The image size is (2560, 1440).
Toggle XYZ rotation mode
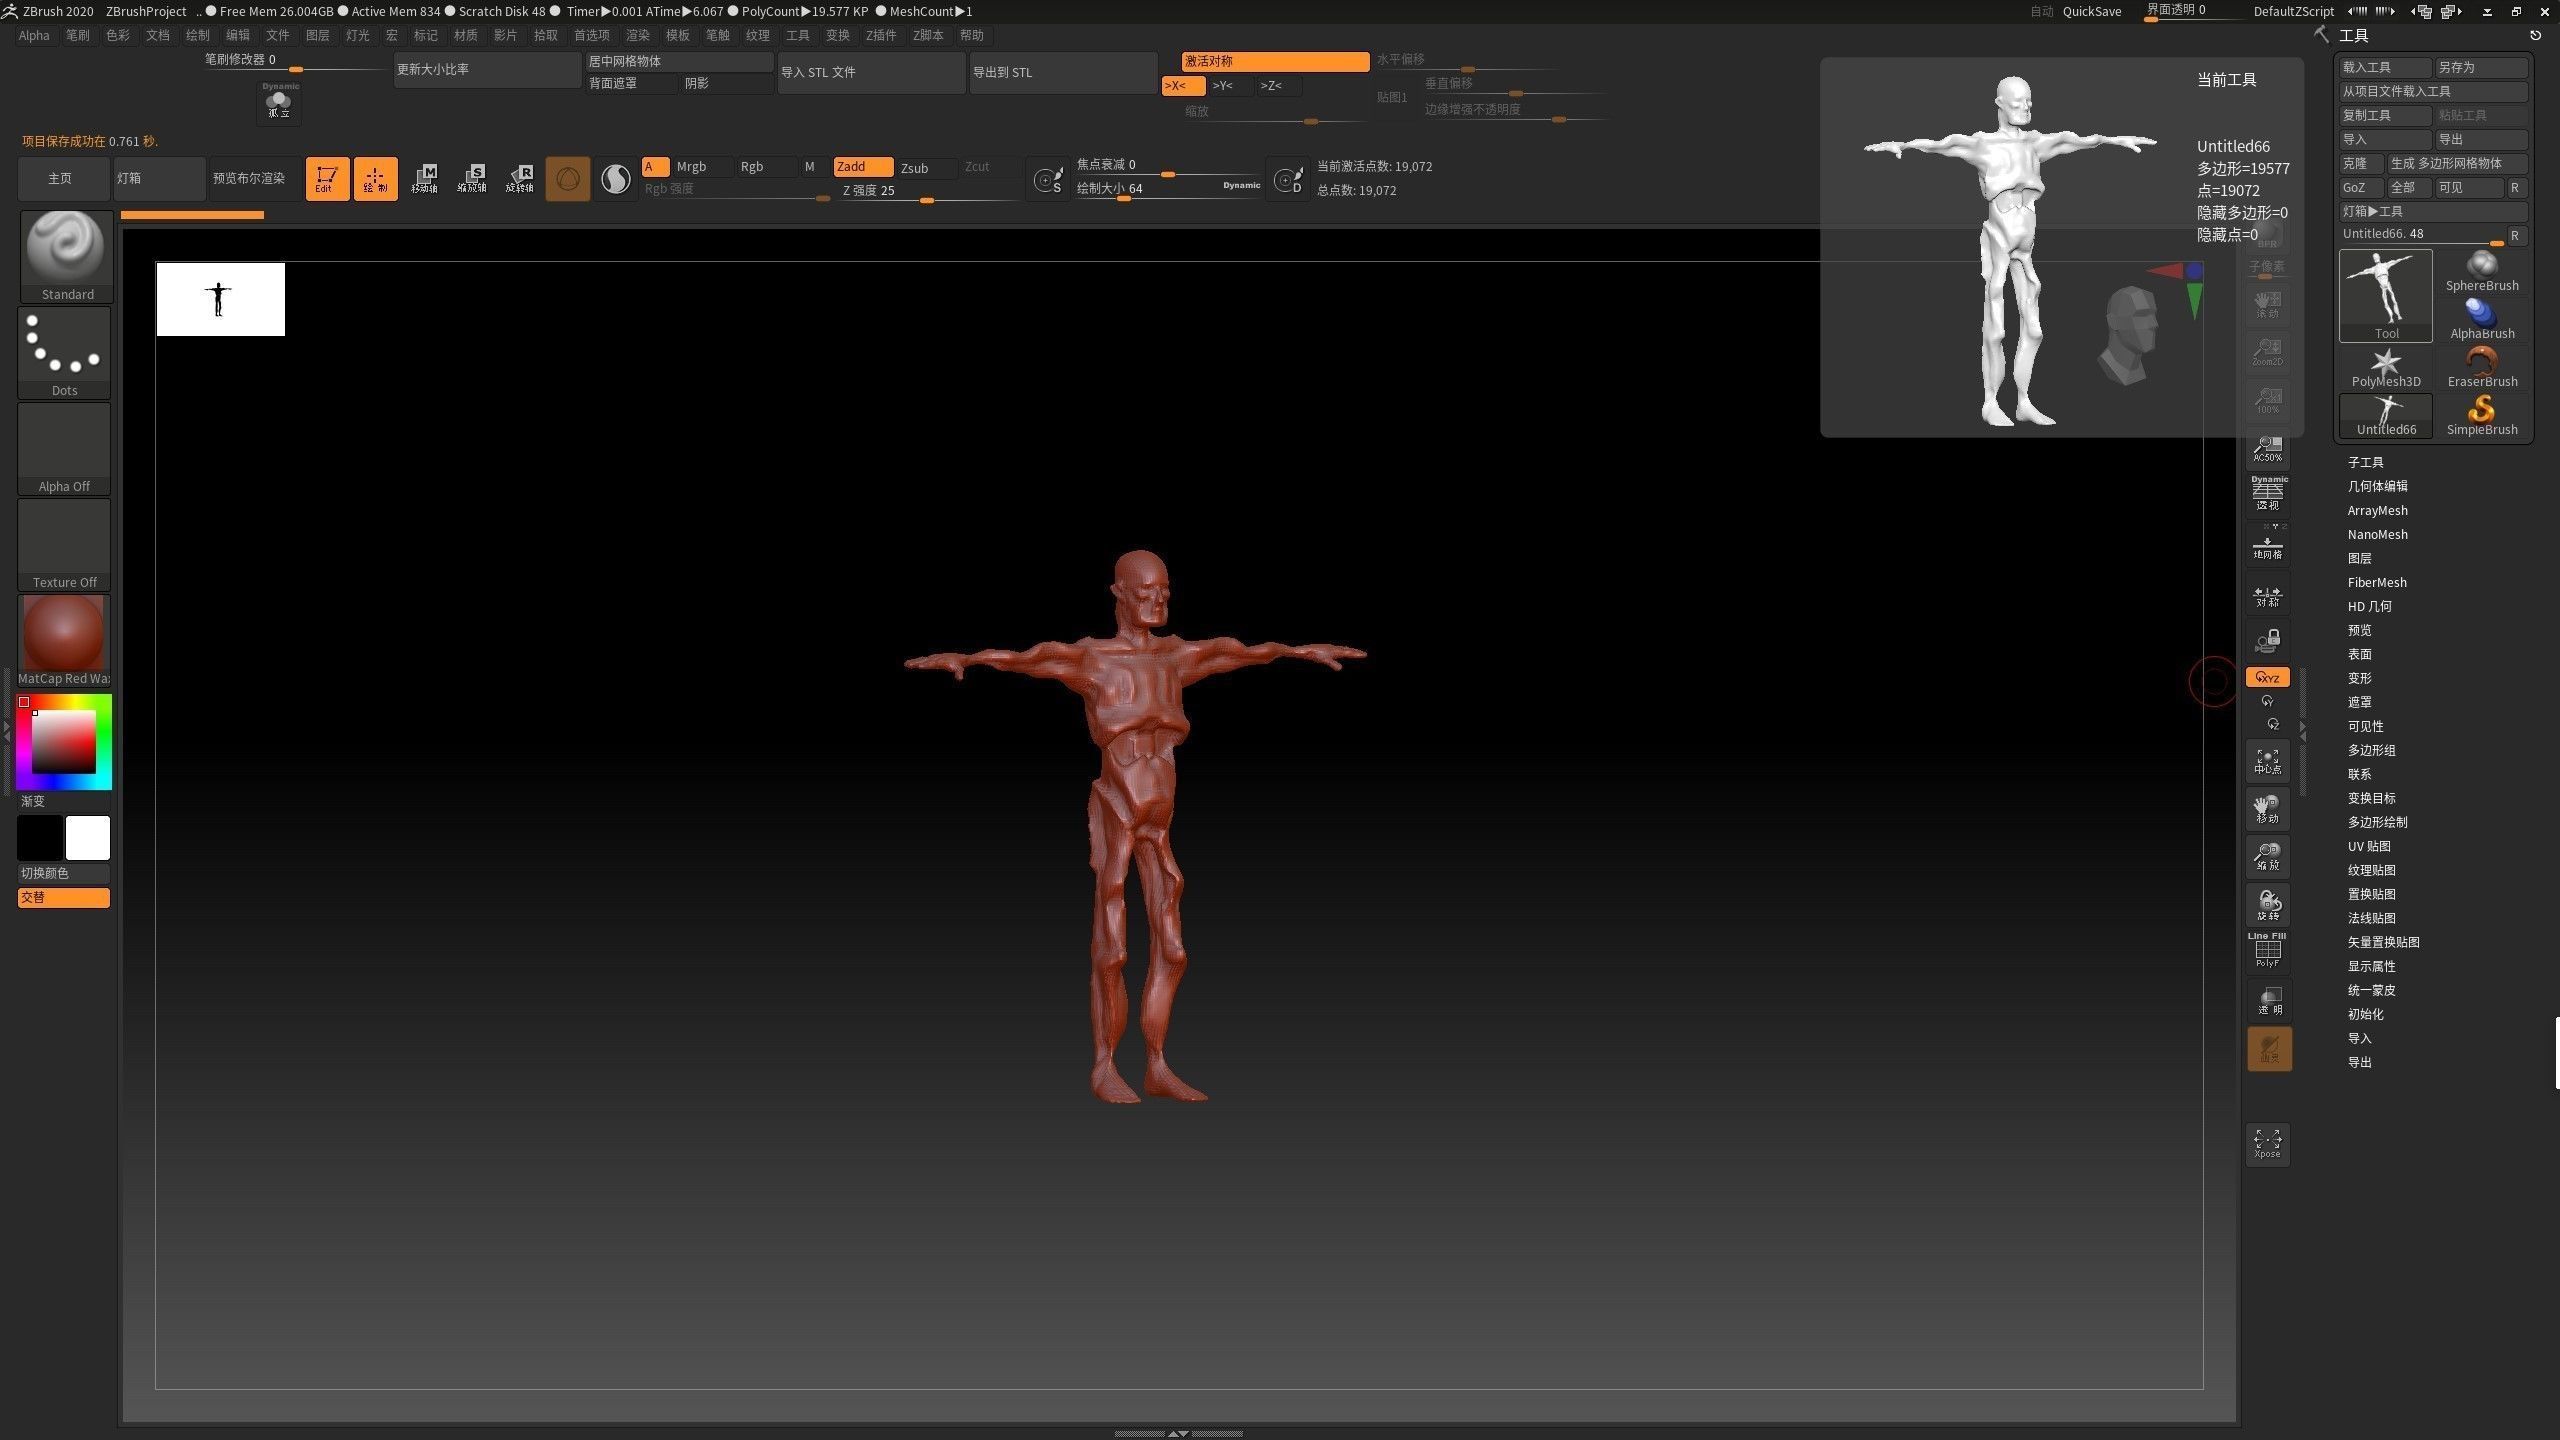(2268, 678)
